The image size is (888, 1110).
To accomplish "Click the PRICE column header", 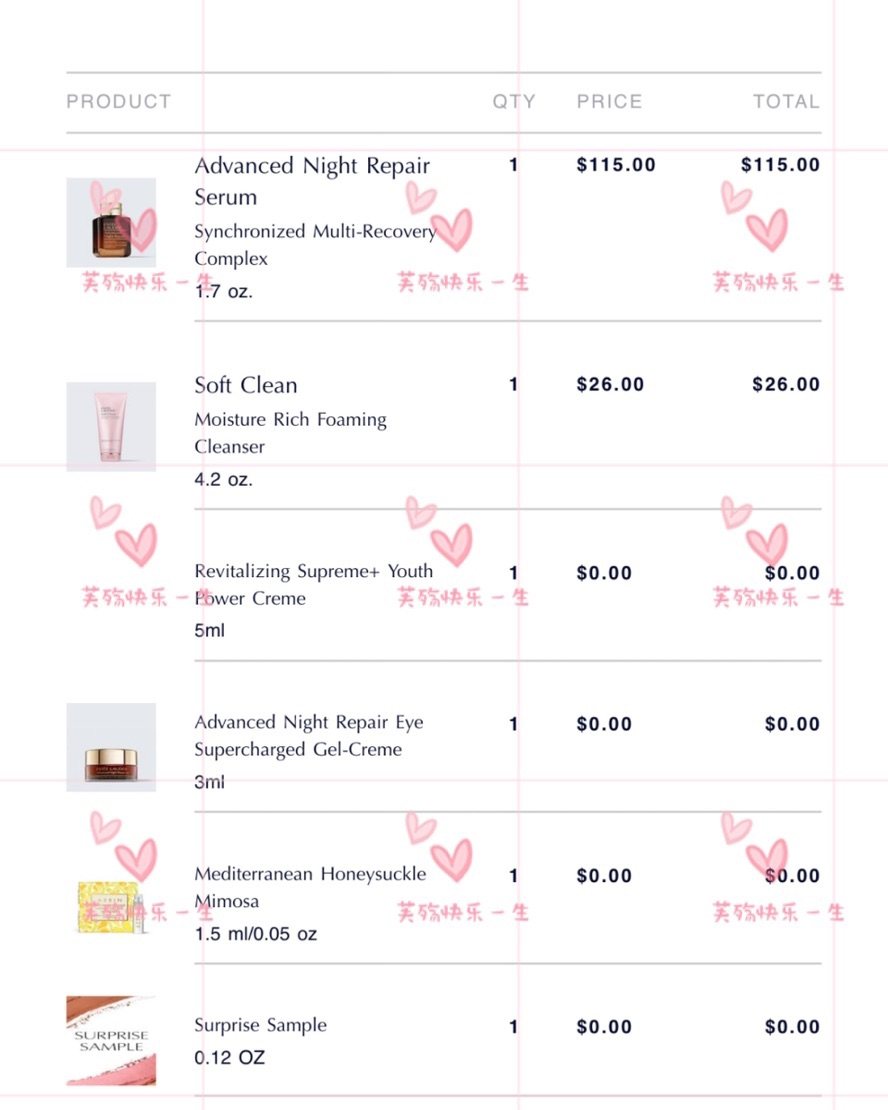I will [x=609, y=101].
